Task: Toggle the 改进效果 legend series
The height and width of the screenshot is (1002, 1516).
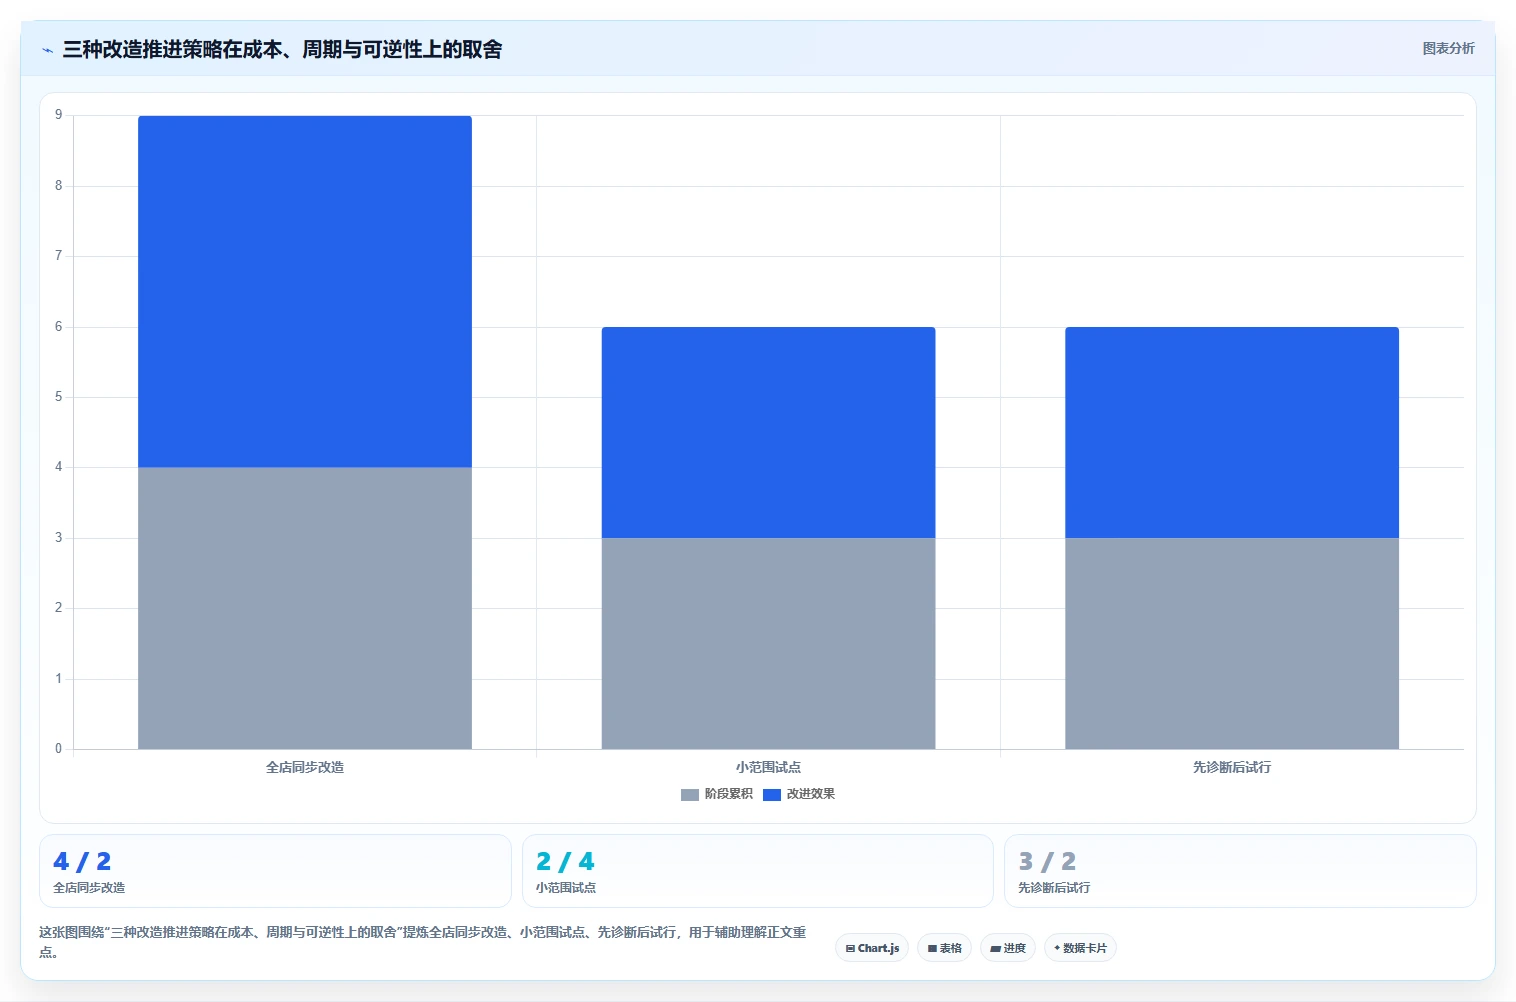Action: (x=799, y=794)
